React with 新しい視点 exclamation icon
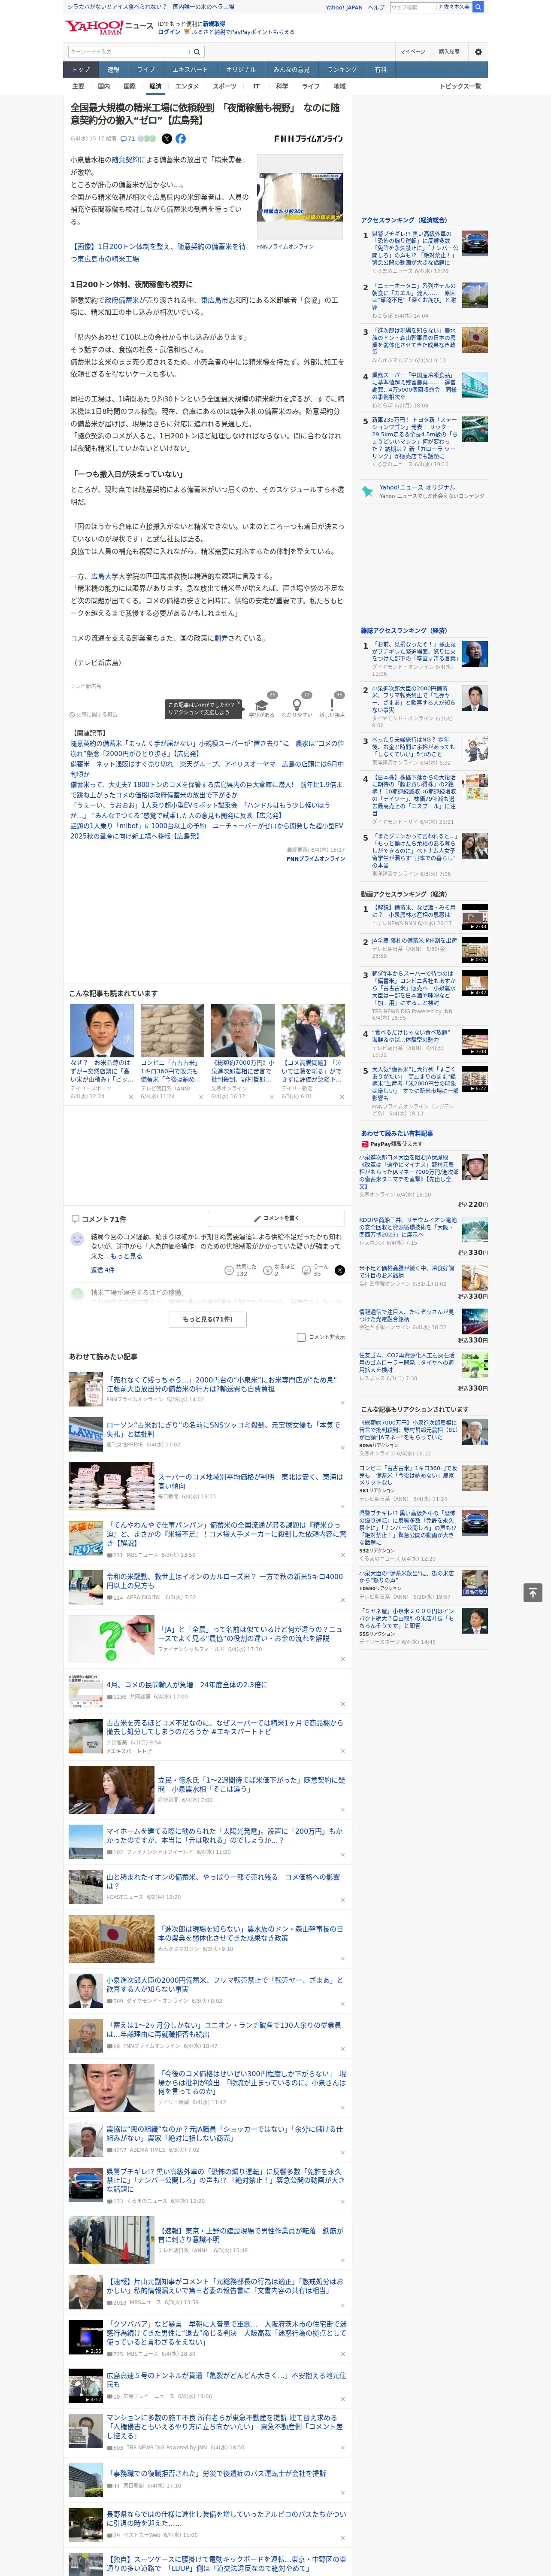551x2576 pixels. (x=332, y=706)
